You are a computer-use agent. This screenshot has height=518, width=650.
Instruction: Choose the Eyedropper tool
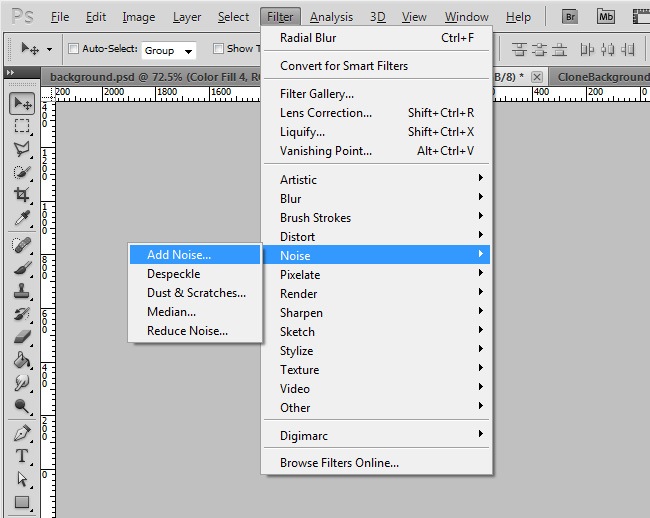point(22,218)
